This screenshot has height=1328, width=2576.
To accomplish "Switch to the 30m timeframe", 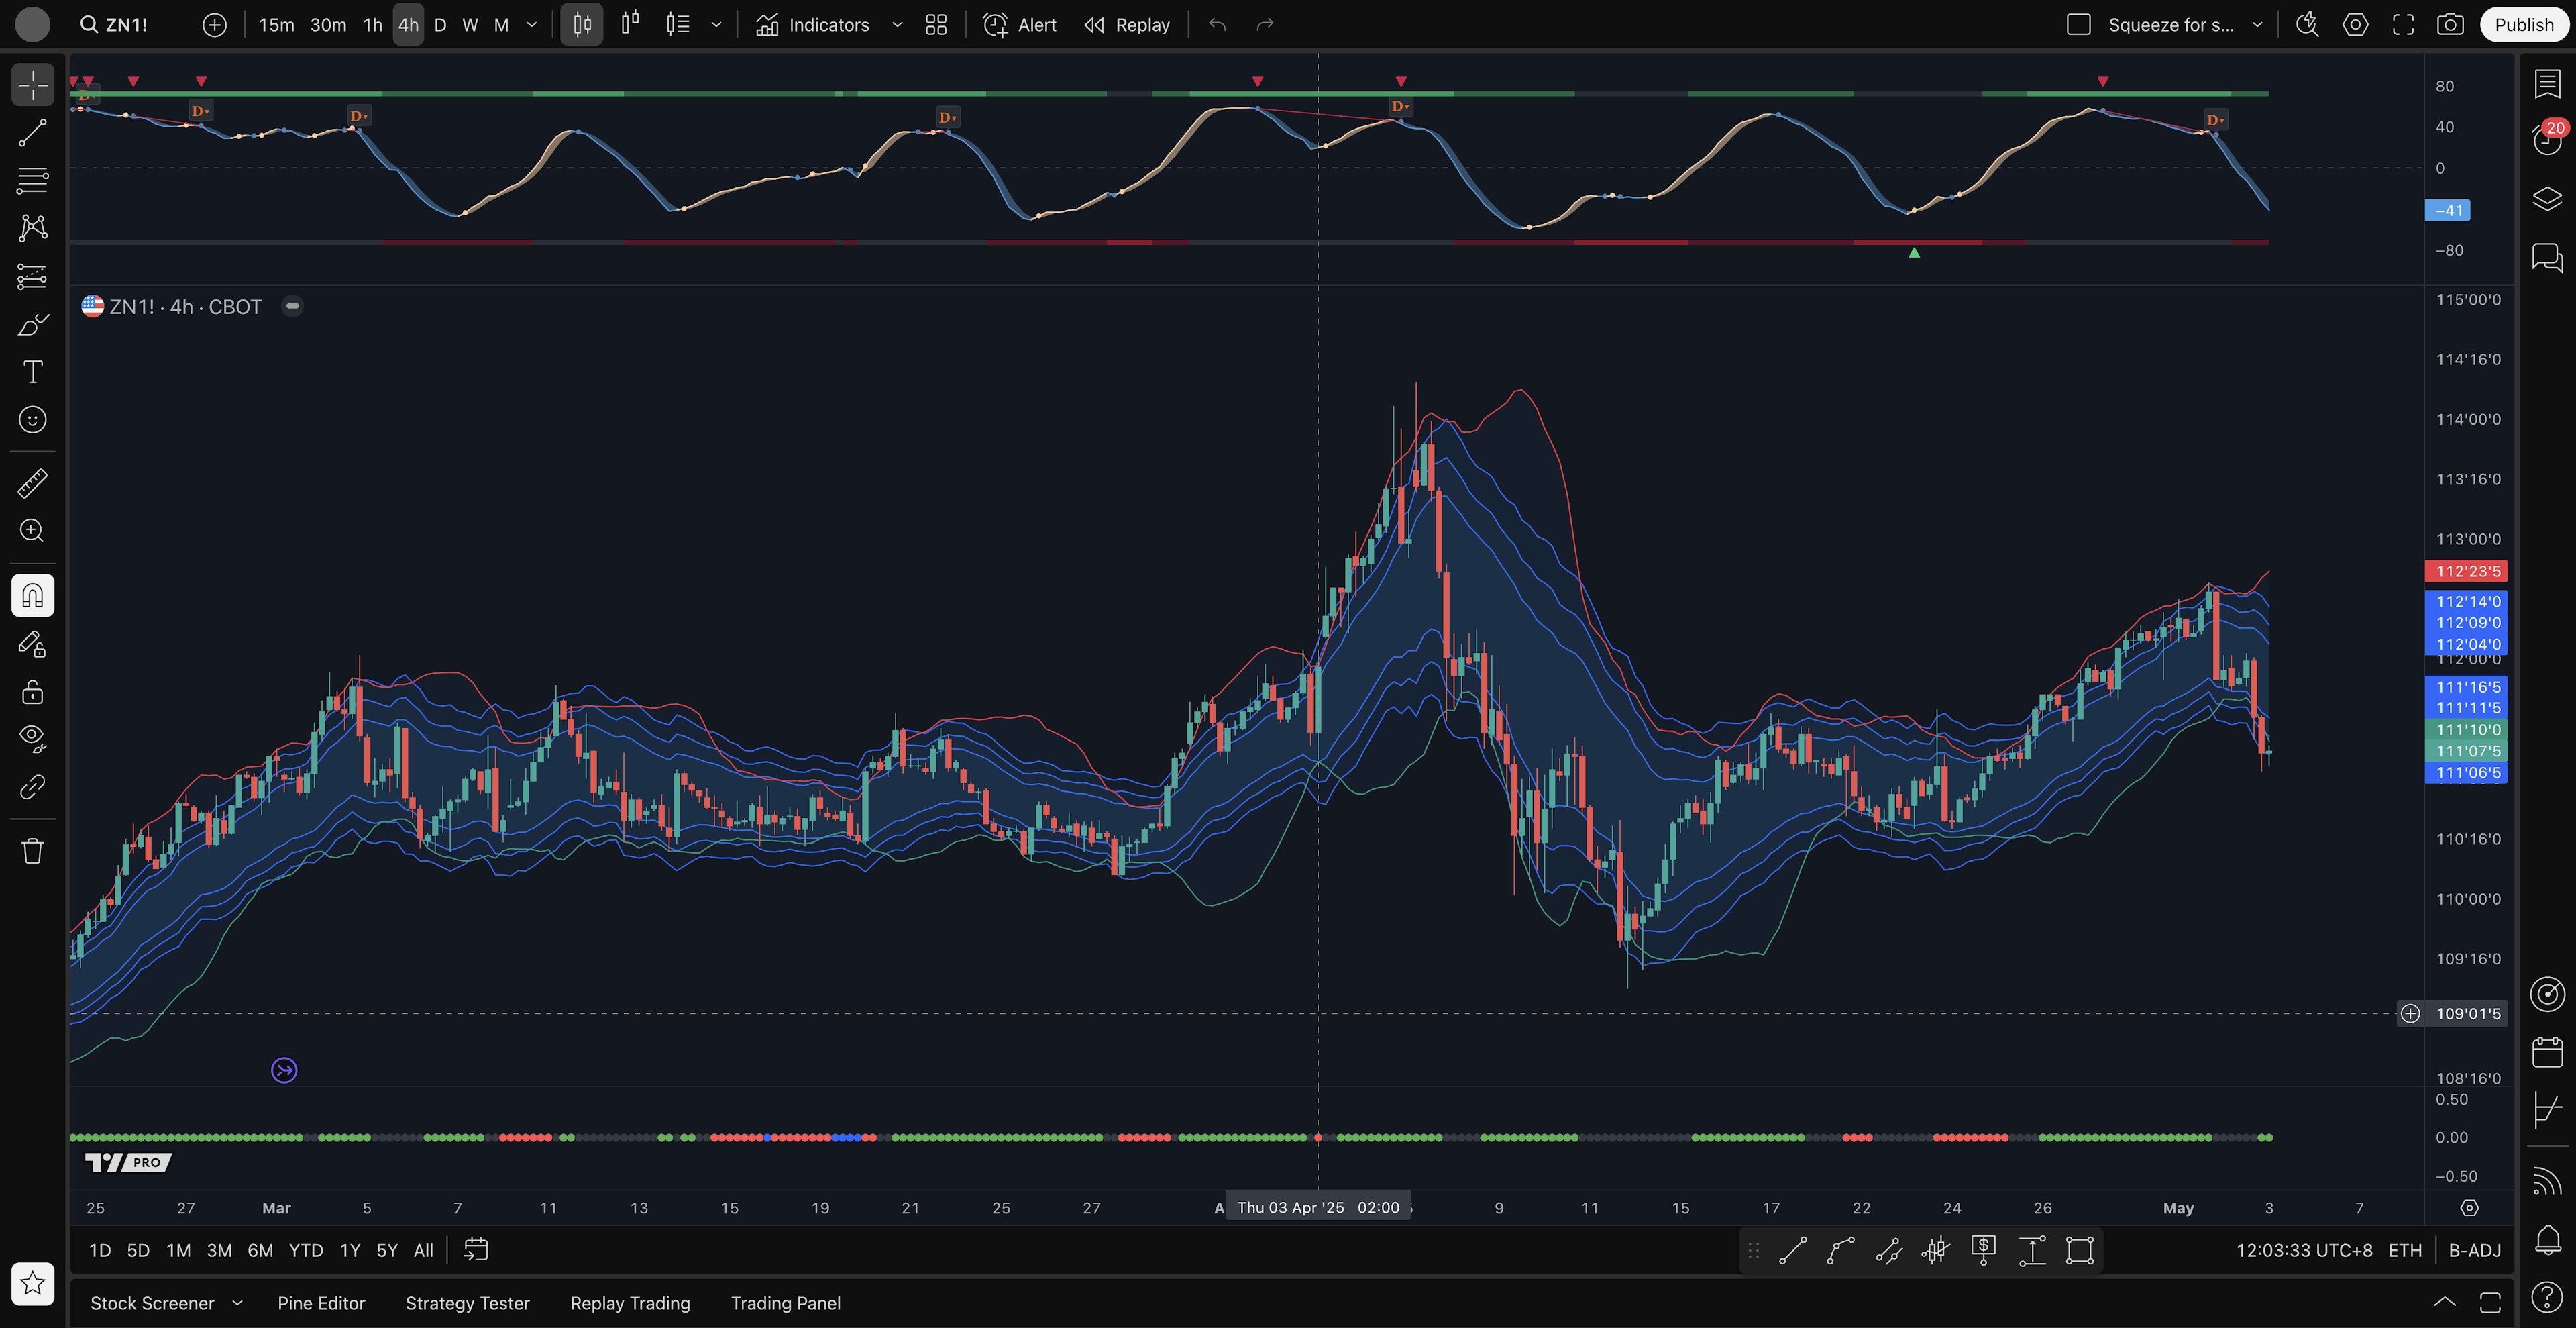I will [x=328, y=25].
